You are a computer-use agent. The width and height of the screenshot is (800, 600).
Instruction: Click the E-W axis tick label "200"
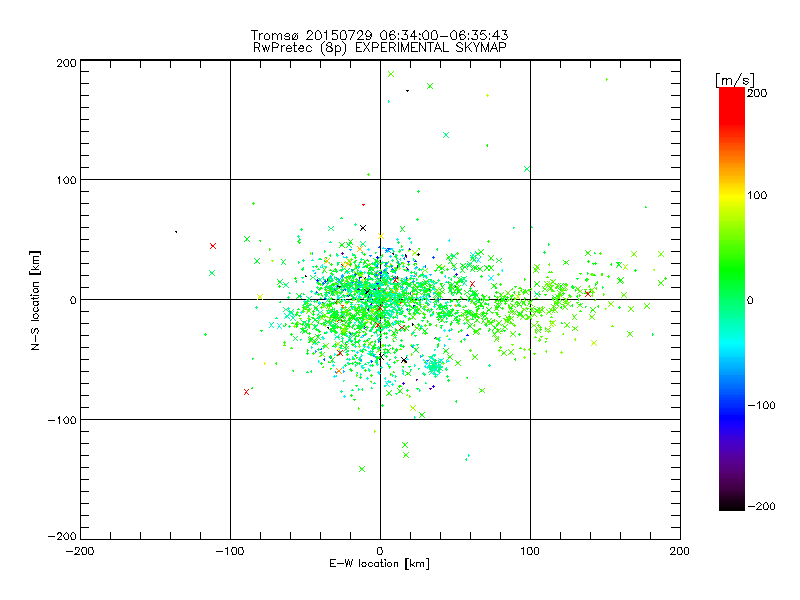point(680,552)
